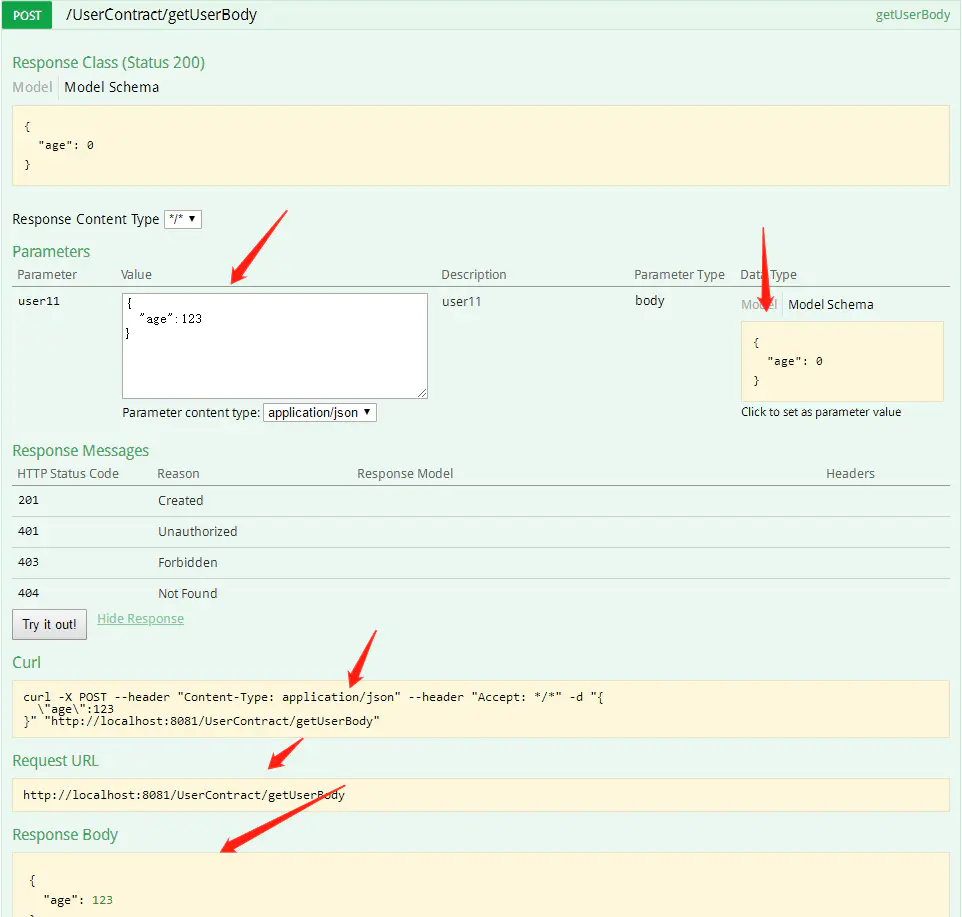Image resolution: width=962 pixels, height=917 pixels.
Task: Open the Response Content Type dropdown
Action: pyautogui.click(x=183, y=219)
